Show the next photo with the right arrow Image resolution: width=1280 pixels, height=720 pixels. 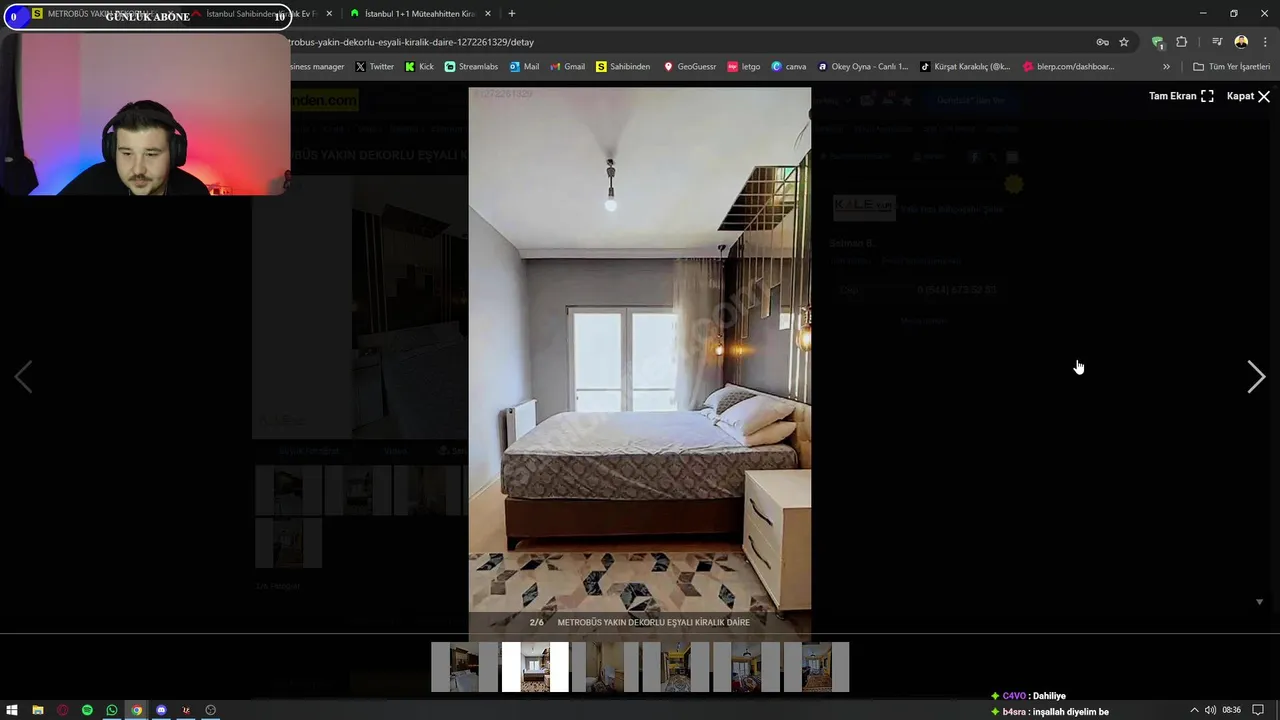tap(1256, 376)
